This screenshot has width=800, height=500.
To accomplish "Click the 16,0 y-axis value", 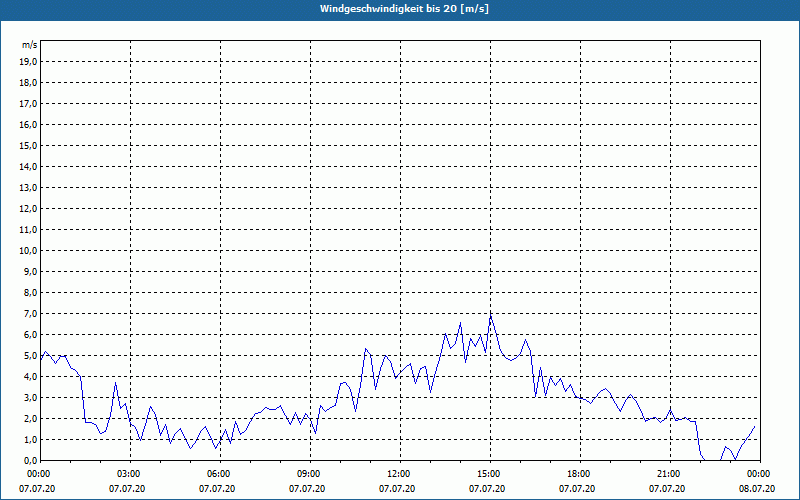I will pyautogui.click(x=29, y=124).
